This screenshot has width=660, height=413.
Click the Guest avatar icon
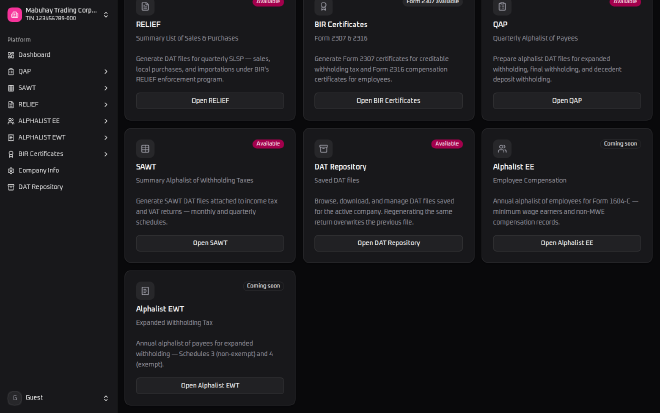pyautogui.click(x=15, y=398)
